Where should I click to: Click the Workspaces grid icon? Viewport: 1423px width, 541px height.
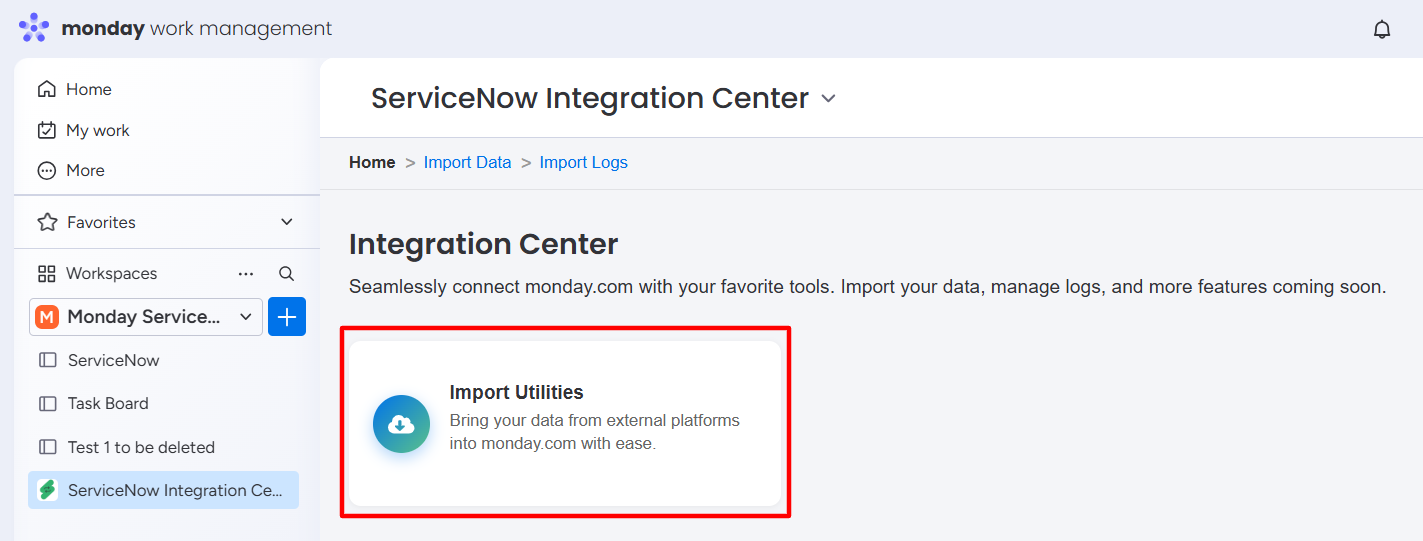click(46, 273)
